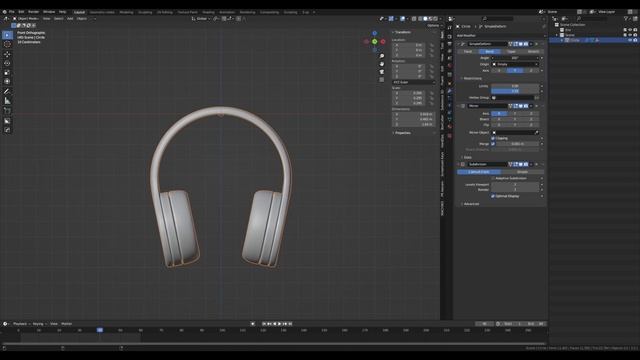Toggle SimpleDeform Axis Y button

(515, 71)
